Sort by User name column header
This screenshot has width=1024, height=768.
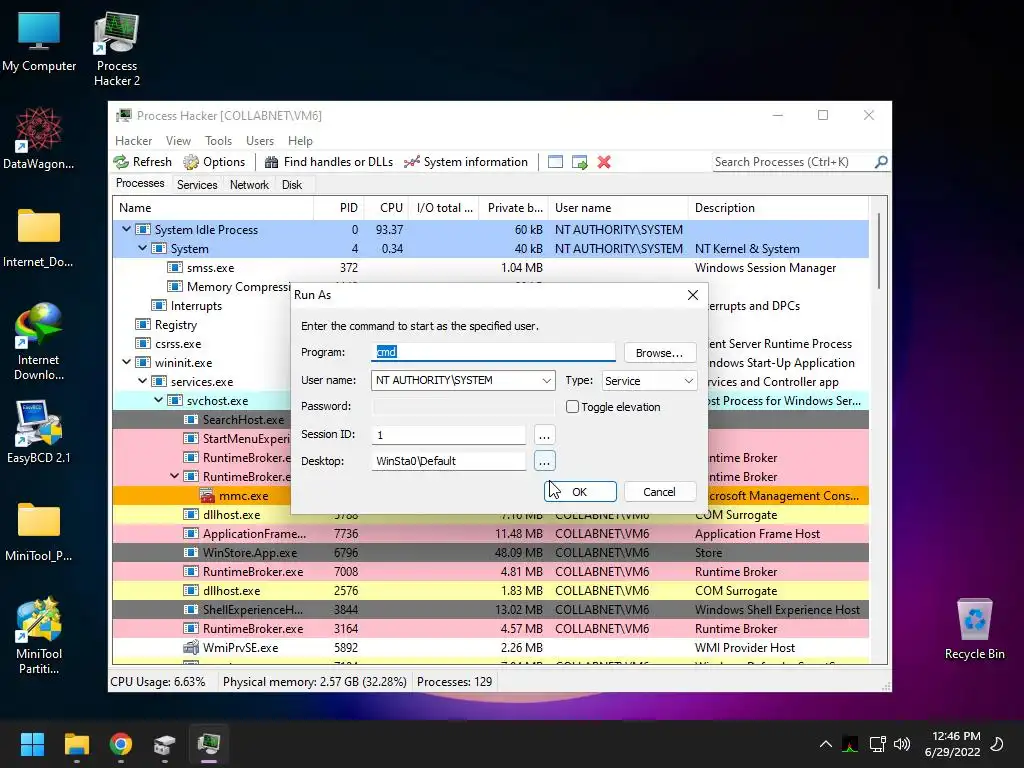(x=618, y=208)
